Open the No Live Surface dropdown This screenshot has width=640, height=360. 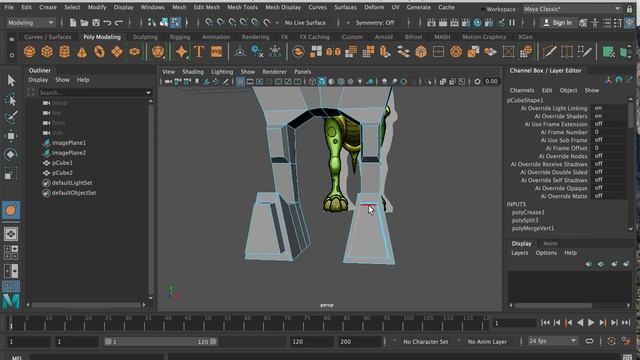tap(305, 23)
